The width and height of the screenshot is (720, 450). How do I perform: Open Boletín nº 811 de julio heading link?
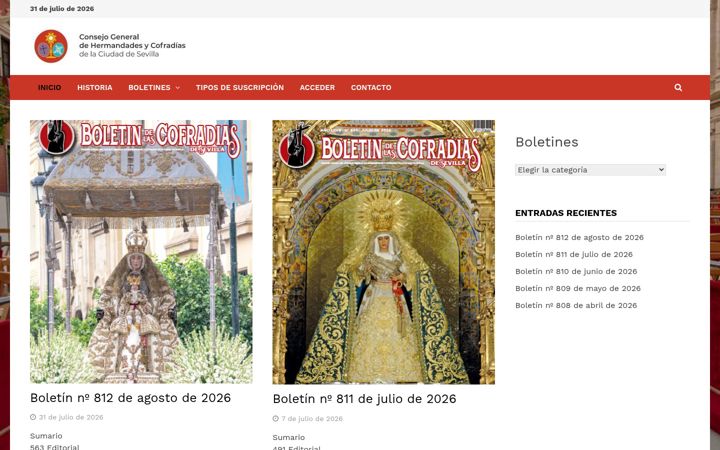[365, 399]
